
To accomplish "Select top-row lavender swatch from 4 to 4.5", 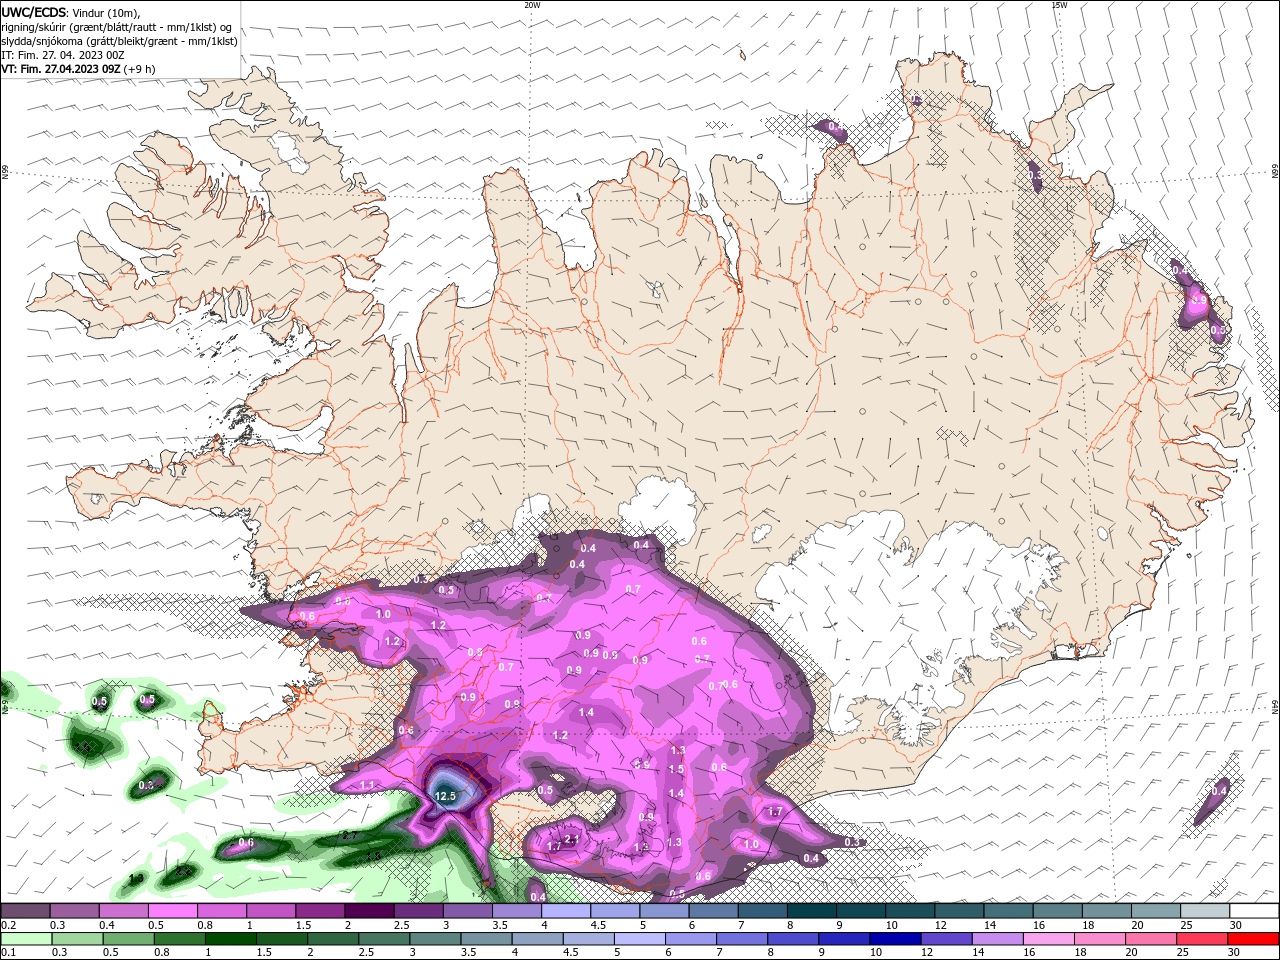I will 566,911.
